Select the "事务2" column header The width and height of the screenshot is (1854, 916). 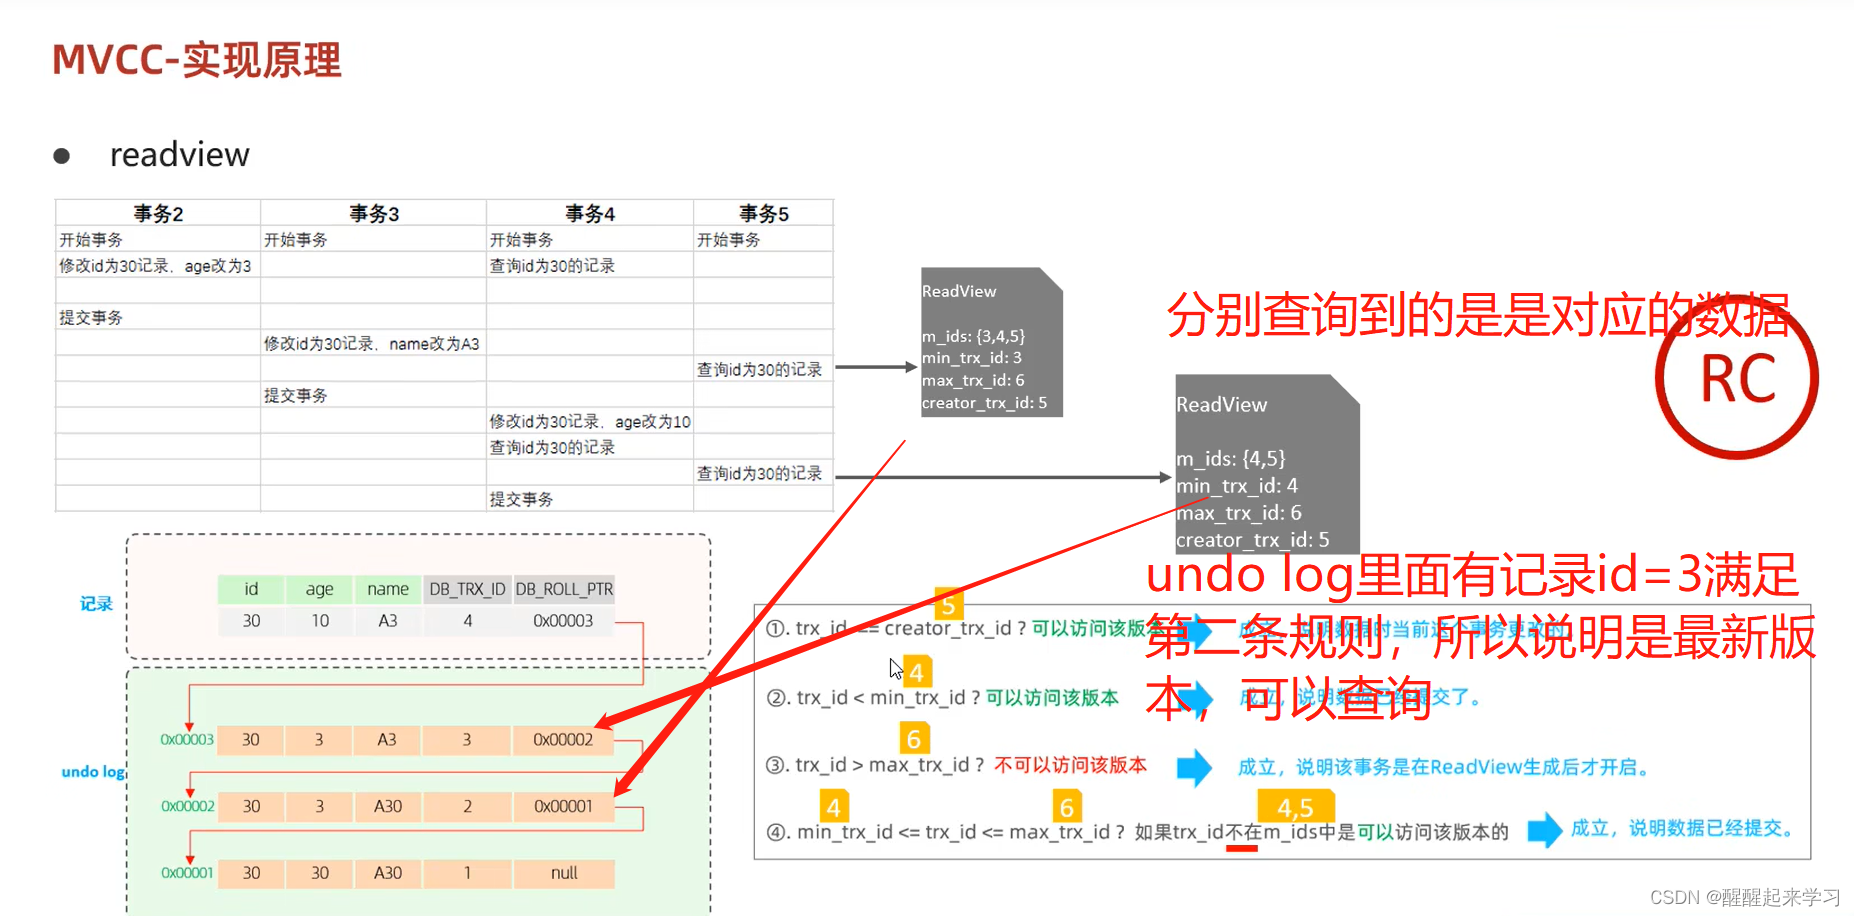pyautogui.click(x=158, y=213)
